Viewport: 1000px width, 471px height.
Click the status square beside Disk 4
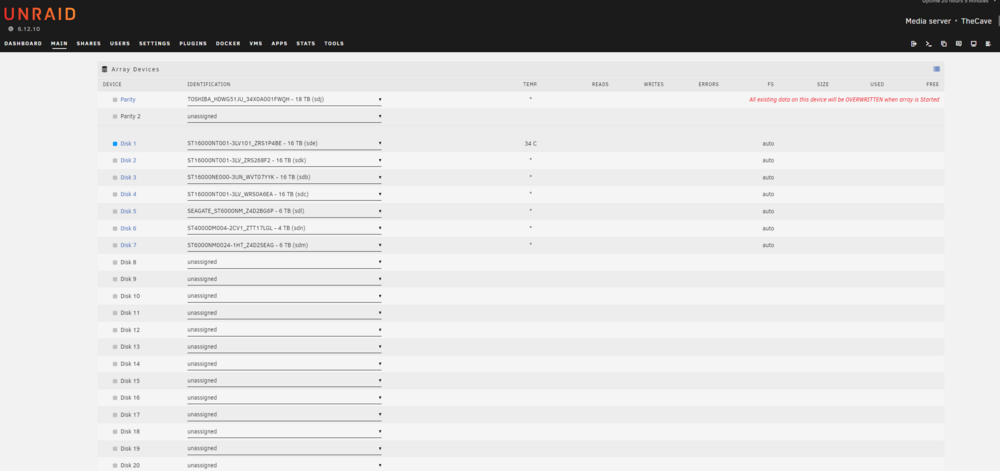(x=115, y=194)
